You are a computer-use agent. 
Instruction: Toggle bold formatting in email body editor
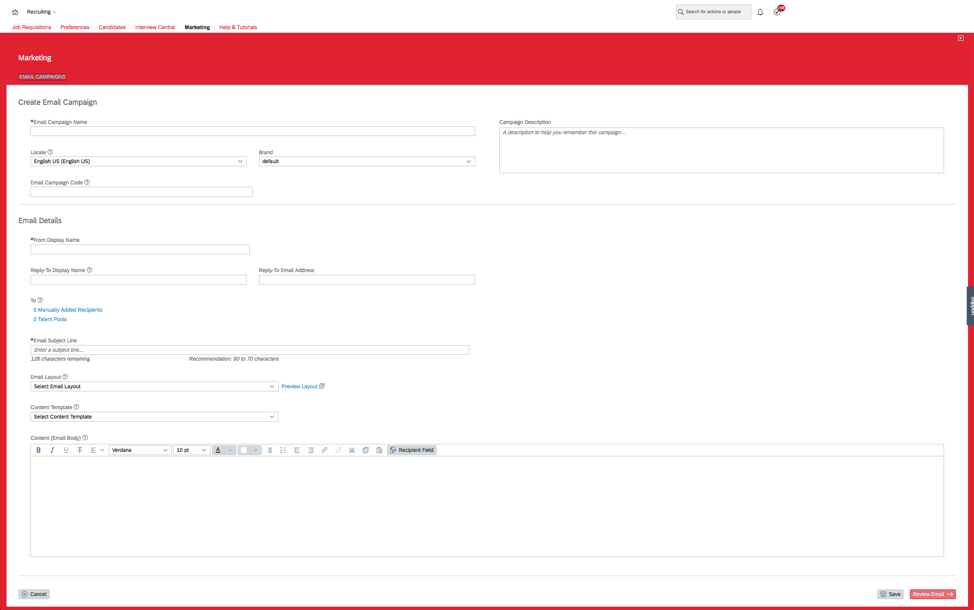click(x=39, y=450)
